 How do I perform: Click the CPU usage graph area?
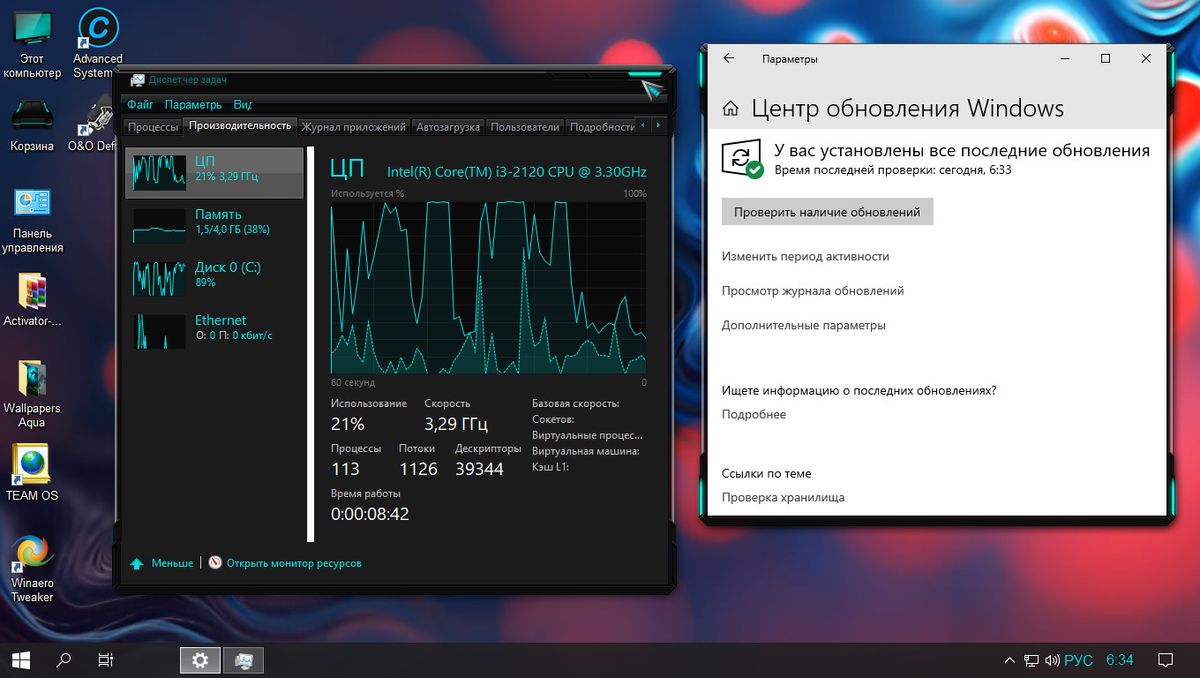click(488, 287)
